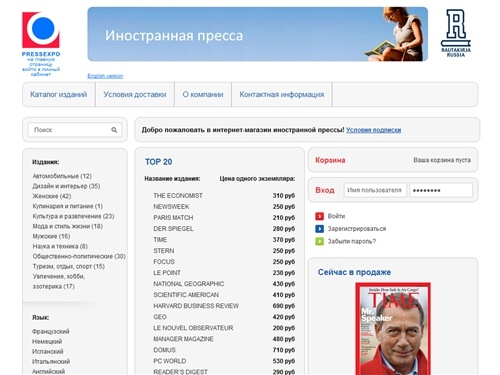Viewport: 500px width, 375px height.
Task: Click the Rautakirja Russia logo
Action: [x=456, y=33]
